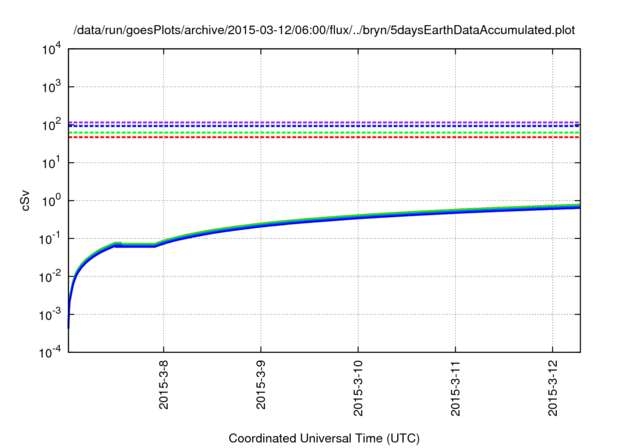The image size is (640, 448).
Task: Select the cSv y-axis label
Action: [25, 201]
